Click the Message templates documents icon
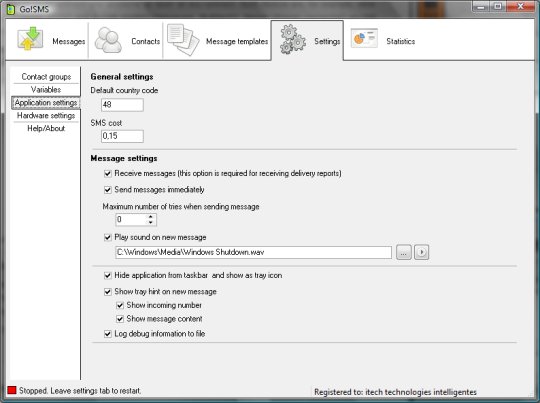The width and height of the screenshot is (540, 403). click(183, 40)
